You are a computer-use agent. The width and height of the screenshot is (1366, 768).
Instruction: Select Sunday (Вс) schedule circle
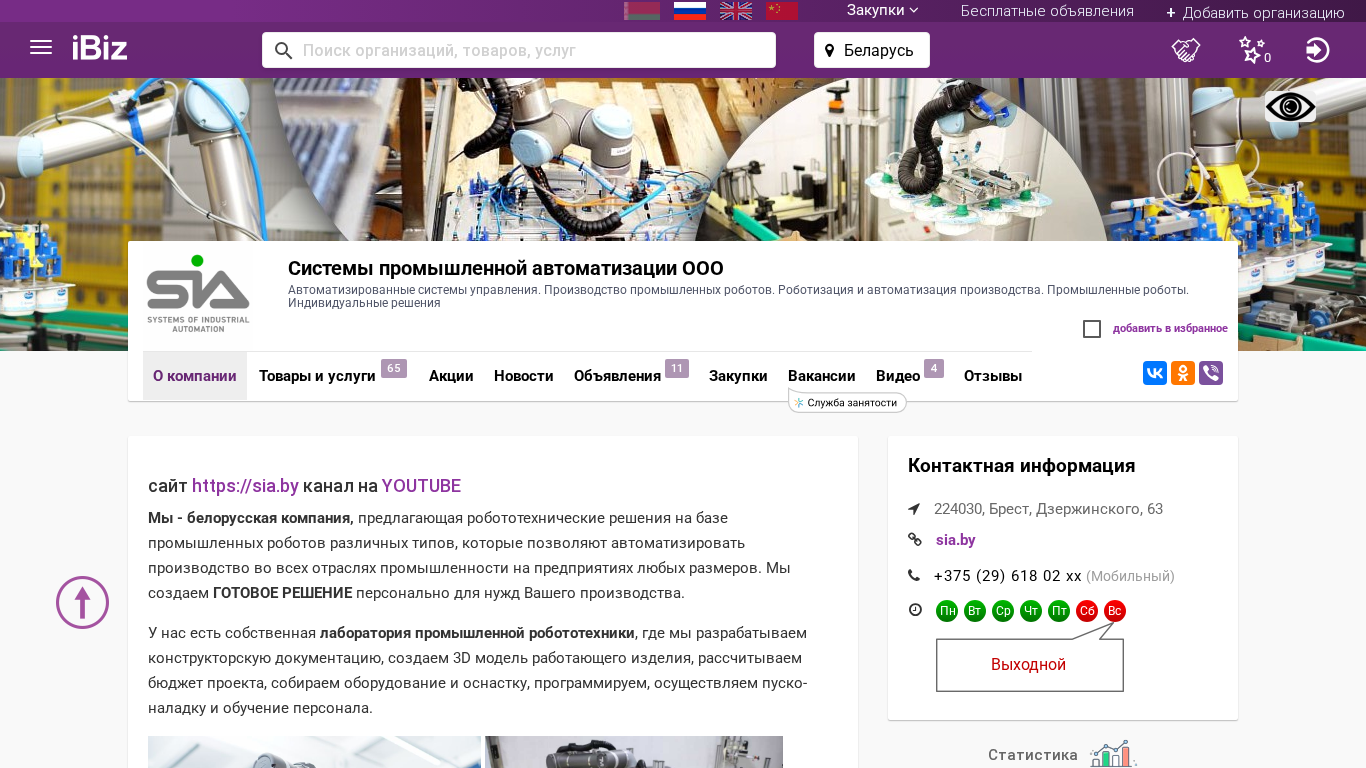coord(1115,611)
